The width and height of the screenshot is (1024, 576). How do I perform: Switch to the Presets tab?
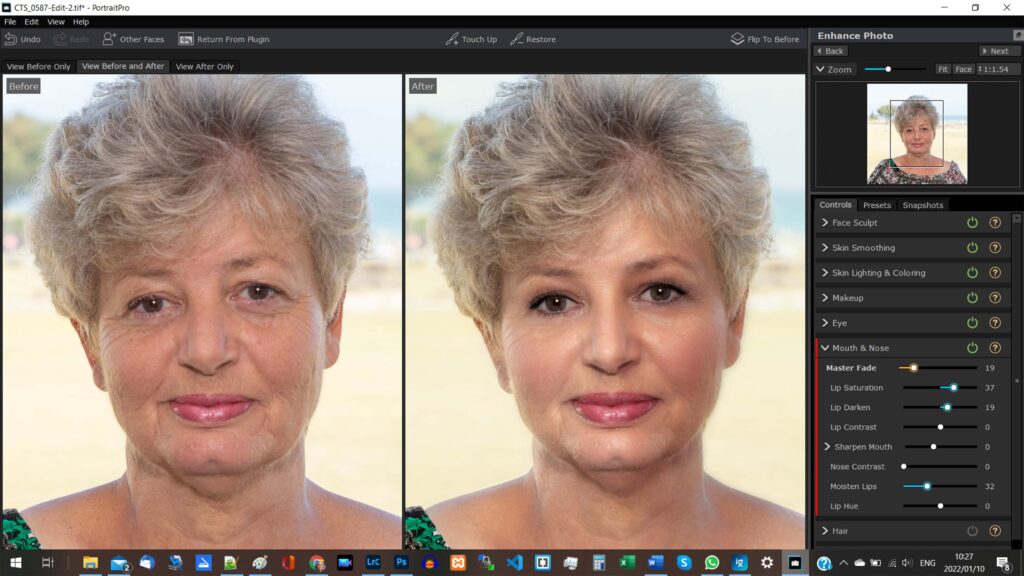click(876, 205)
